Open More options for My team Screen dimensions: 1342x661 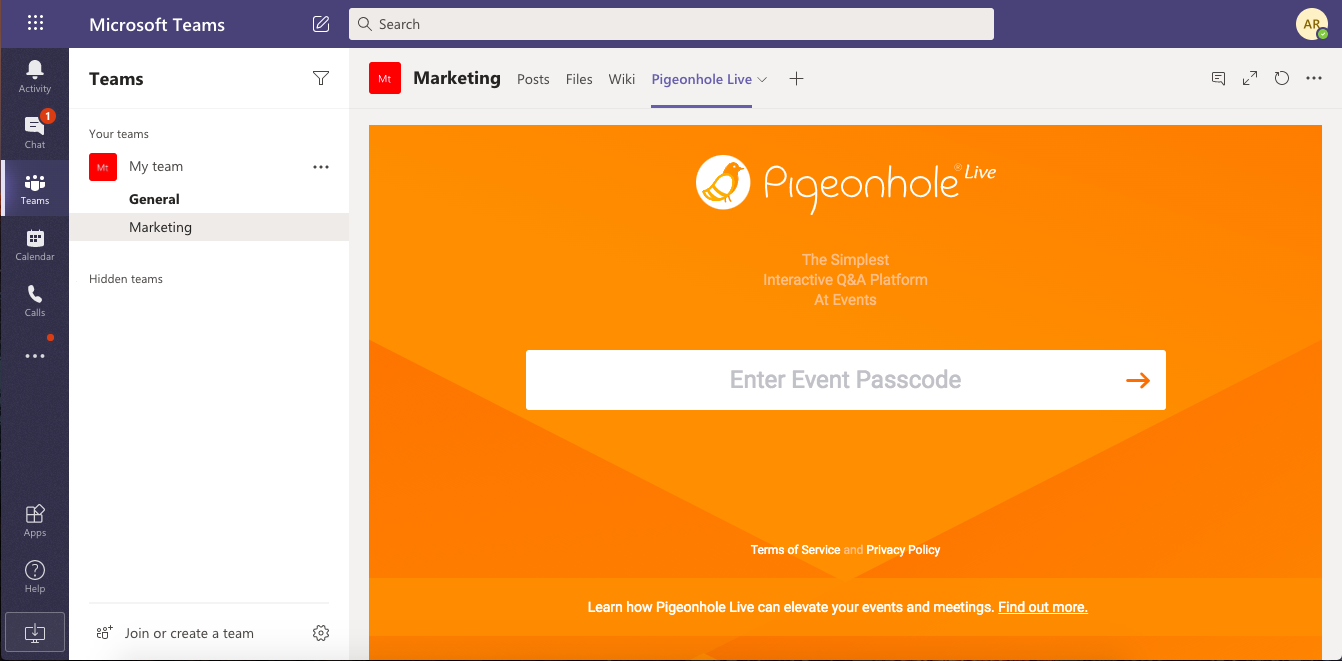point(321,167)
